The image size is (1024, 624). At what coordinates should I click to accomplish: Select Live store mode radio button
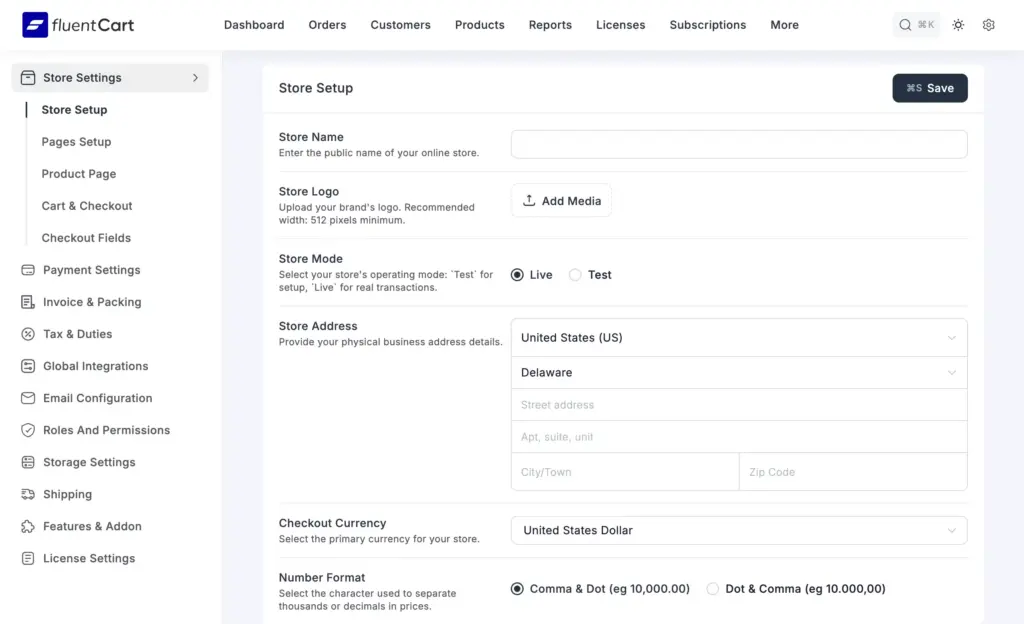click(517, 275)
